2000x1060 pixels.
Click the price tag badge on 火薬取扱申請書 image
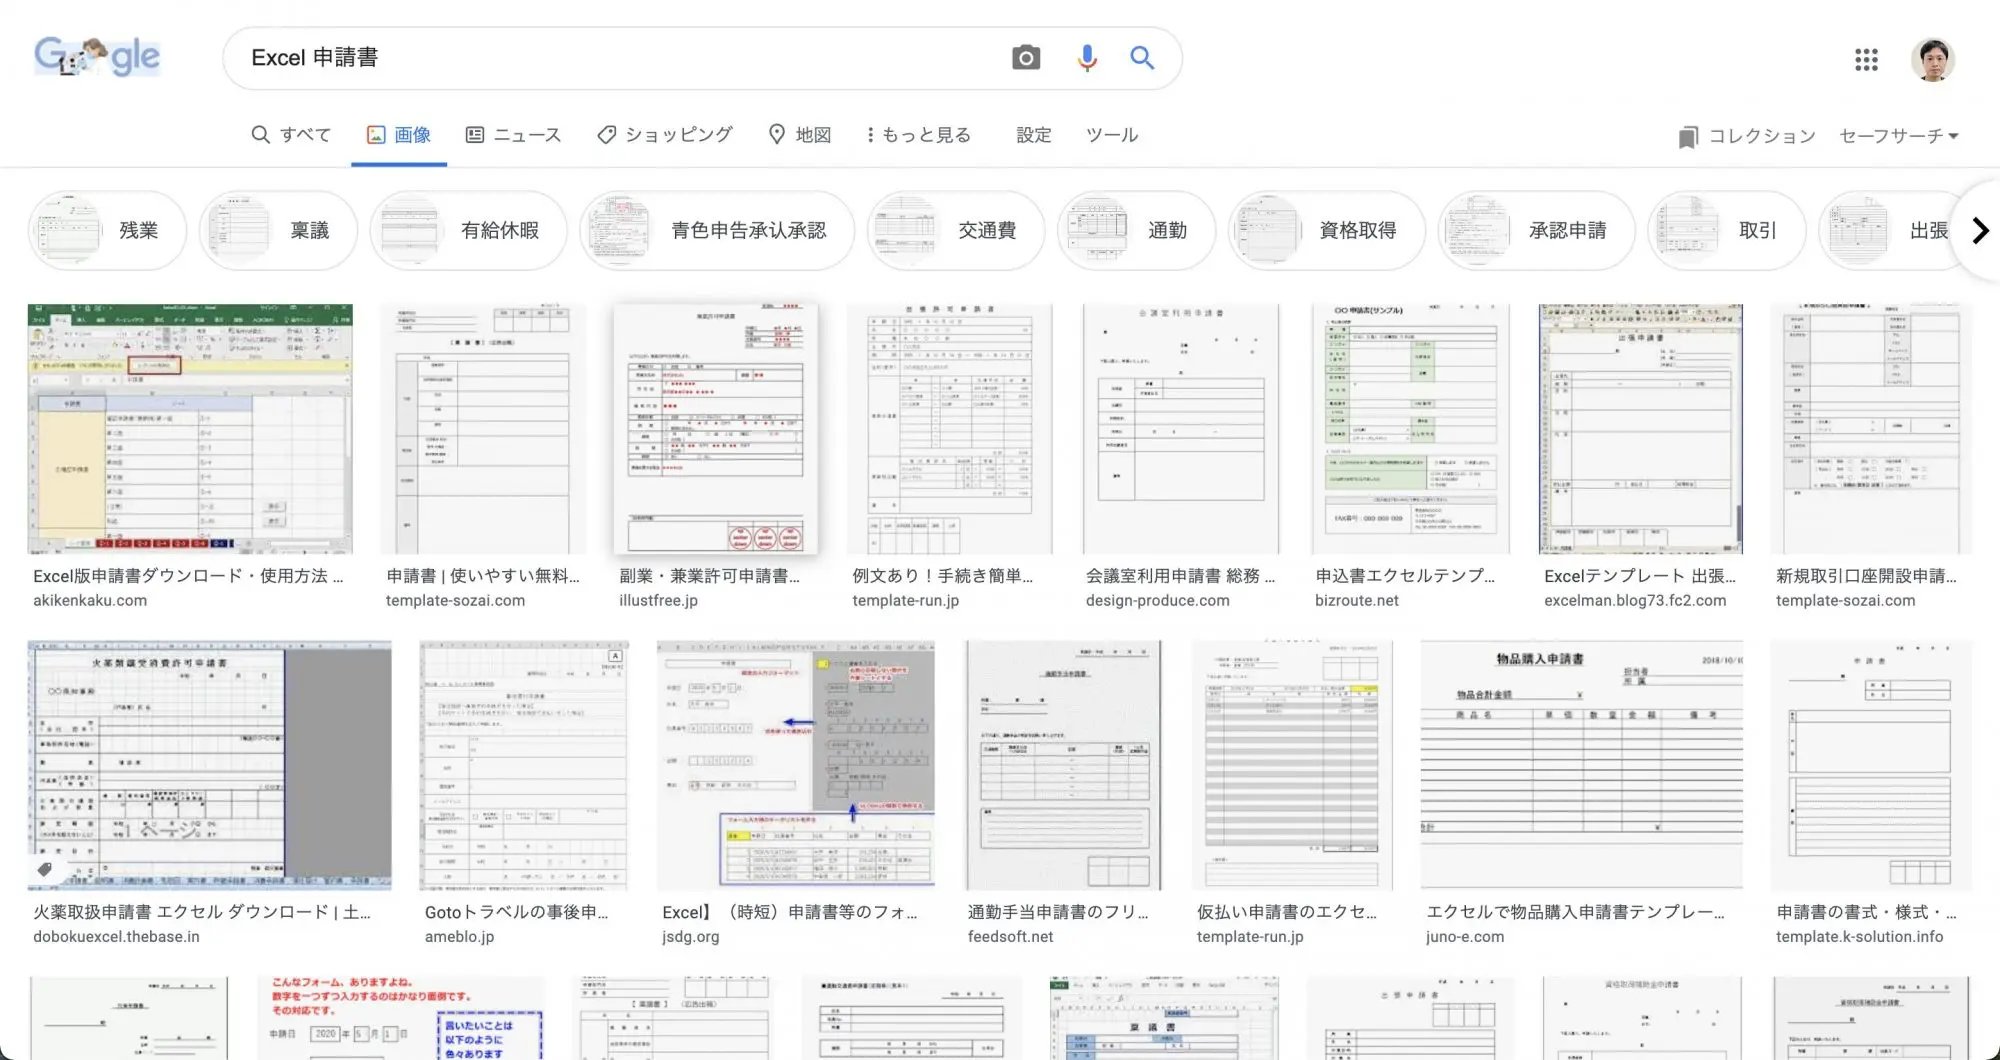pos(45,869)
